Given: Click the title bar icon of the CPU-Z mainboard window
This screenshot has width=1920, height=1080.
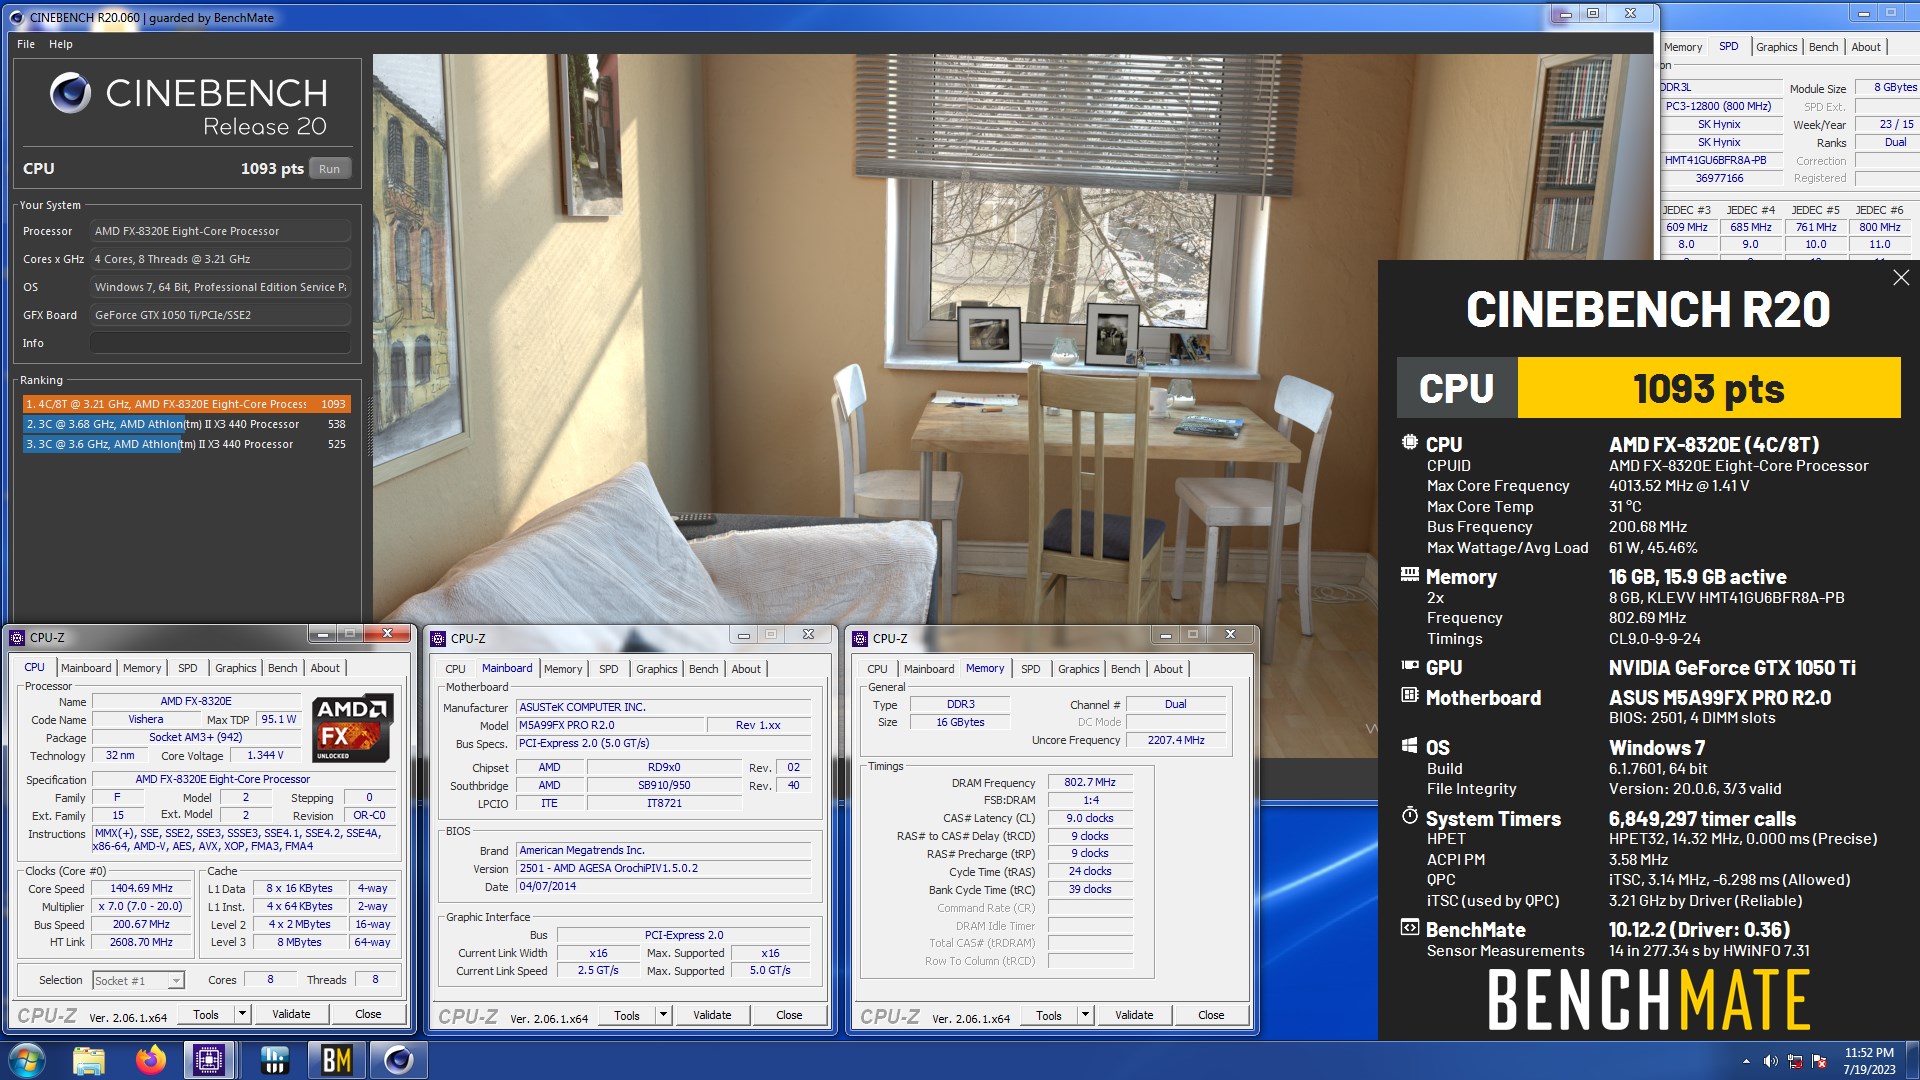Looking at the screenshot, I should pos(438,638).
